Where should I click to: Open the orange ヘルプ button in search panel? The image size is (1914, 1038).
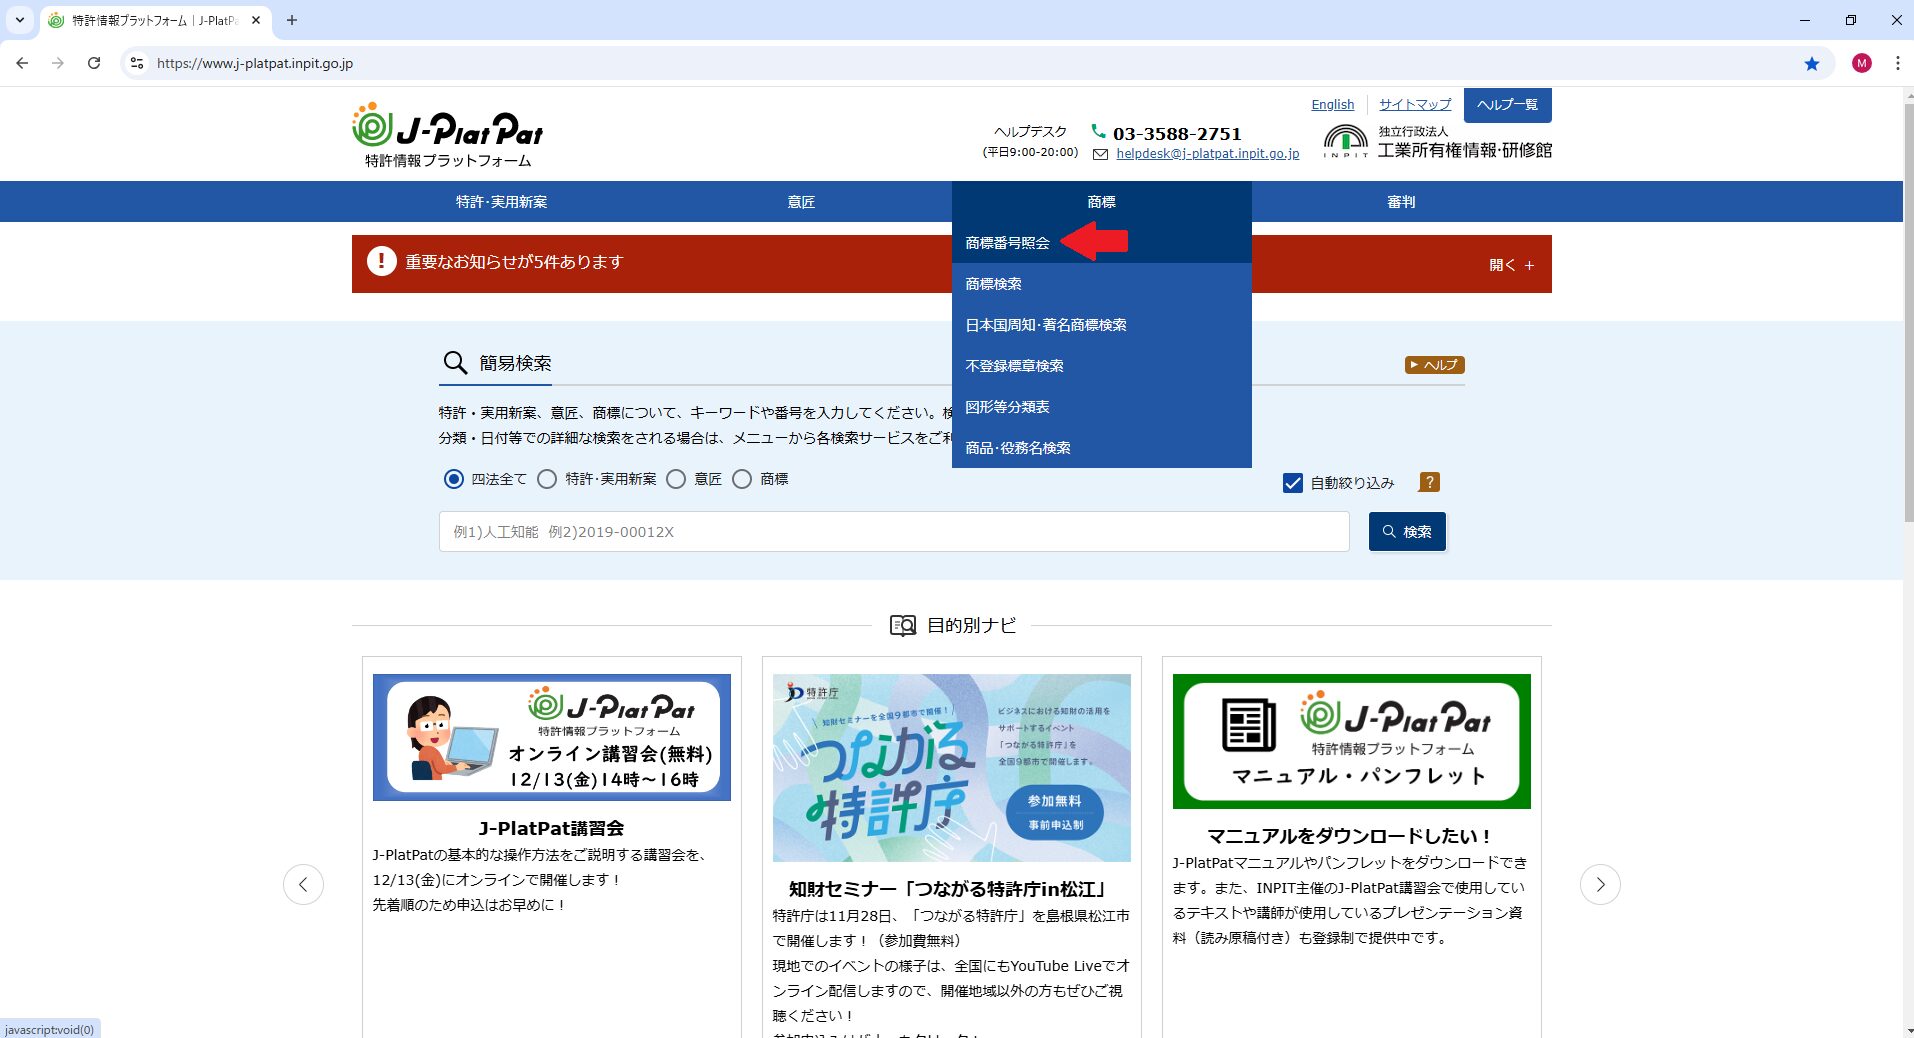pos(1434,365)
